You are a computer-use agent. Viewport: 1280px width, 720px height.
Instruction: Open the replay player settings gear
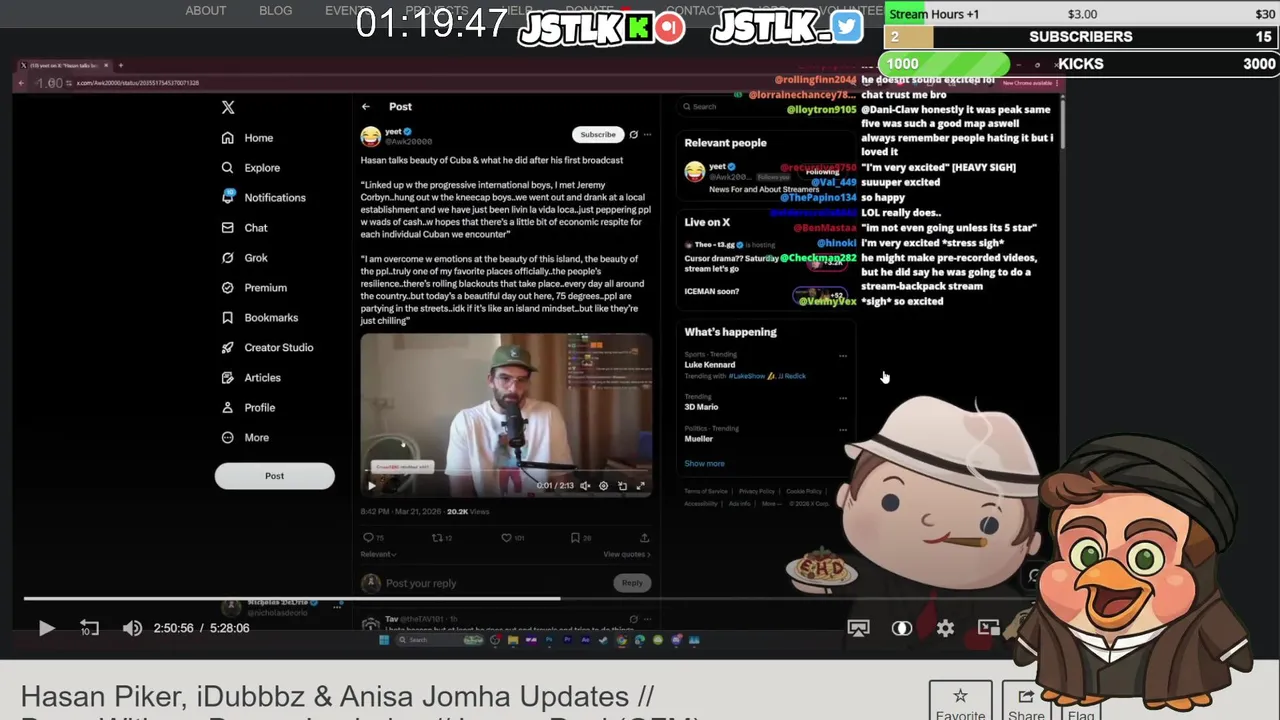[945, 628]
